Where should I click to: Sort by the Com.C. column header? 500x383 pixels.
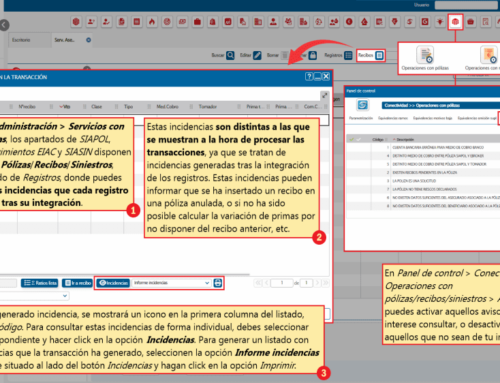312,107
